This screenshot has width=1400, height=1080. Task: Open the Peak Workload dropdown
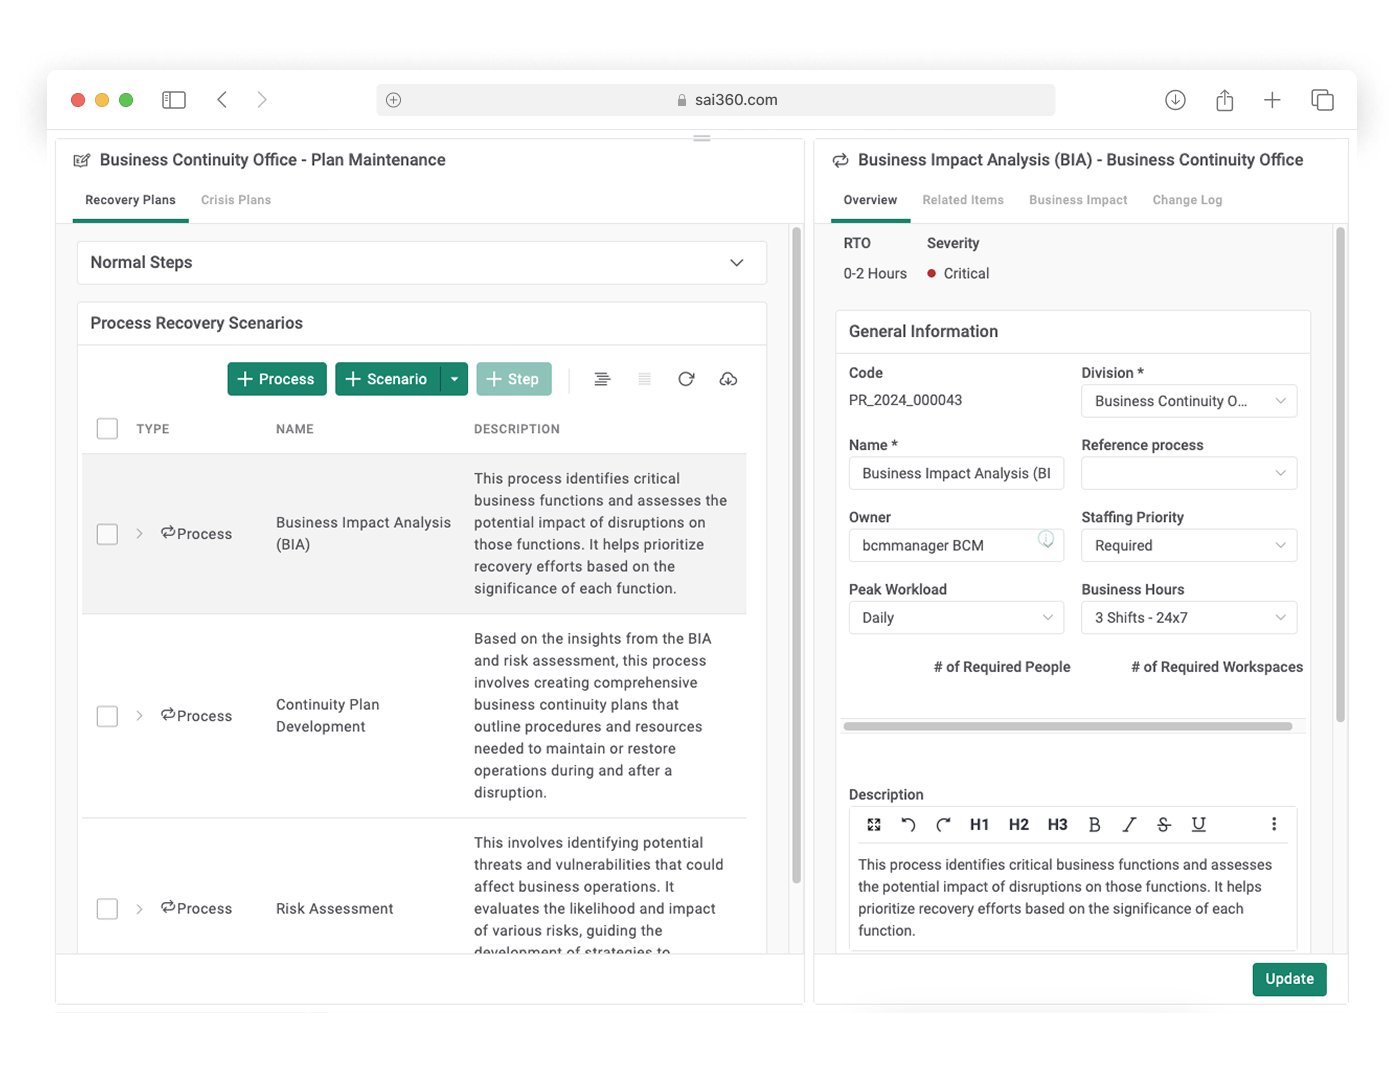pos(956,617)
